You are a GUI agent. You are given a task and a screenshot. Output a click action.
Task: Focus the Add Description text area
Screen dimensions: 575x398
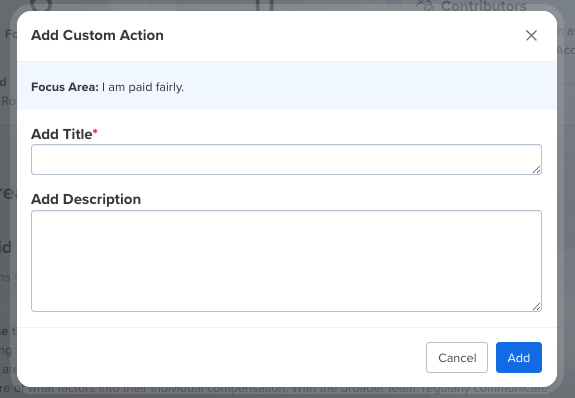[286, 261]
